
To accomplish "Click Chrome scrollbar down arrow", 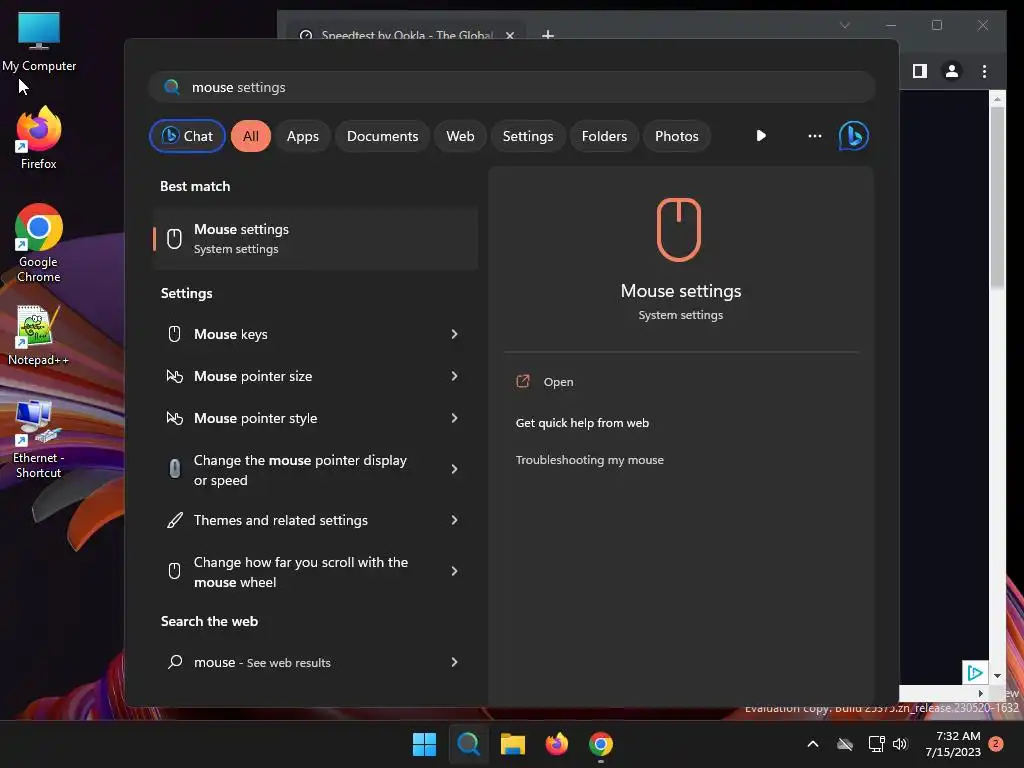I will click(997, 676).
